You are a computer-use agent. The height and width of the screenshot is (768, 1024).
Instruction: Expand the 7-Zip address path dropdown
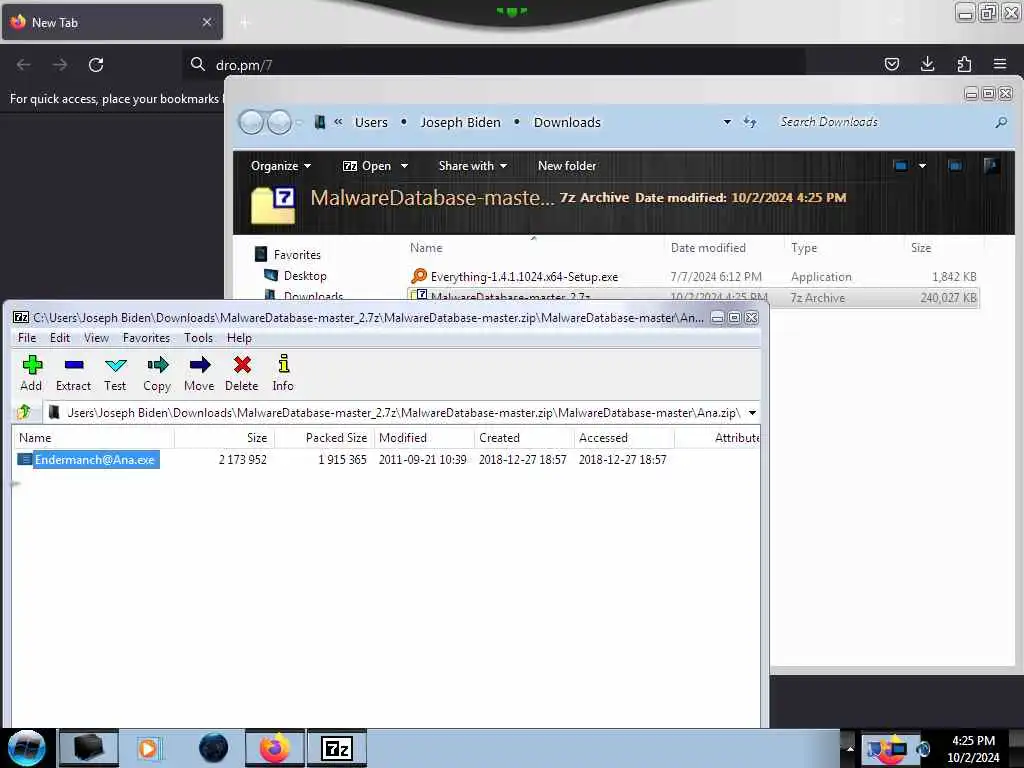coord(752,413)
